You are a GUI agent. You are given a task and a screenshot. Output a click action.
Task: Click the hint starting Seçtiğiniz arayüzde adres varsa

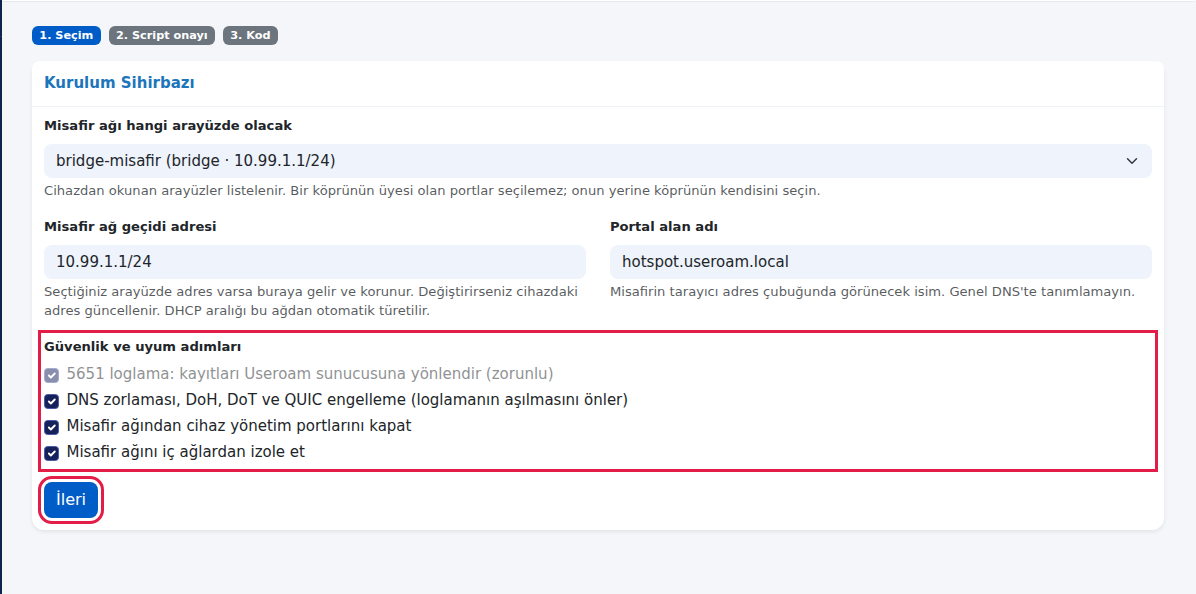point(311,301)
